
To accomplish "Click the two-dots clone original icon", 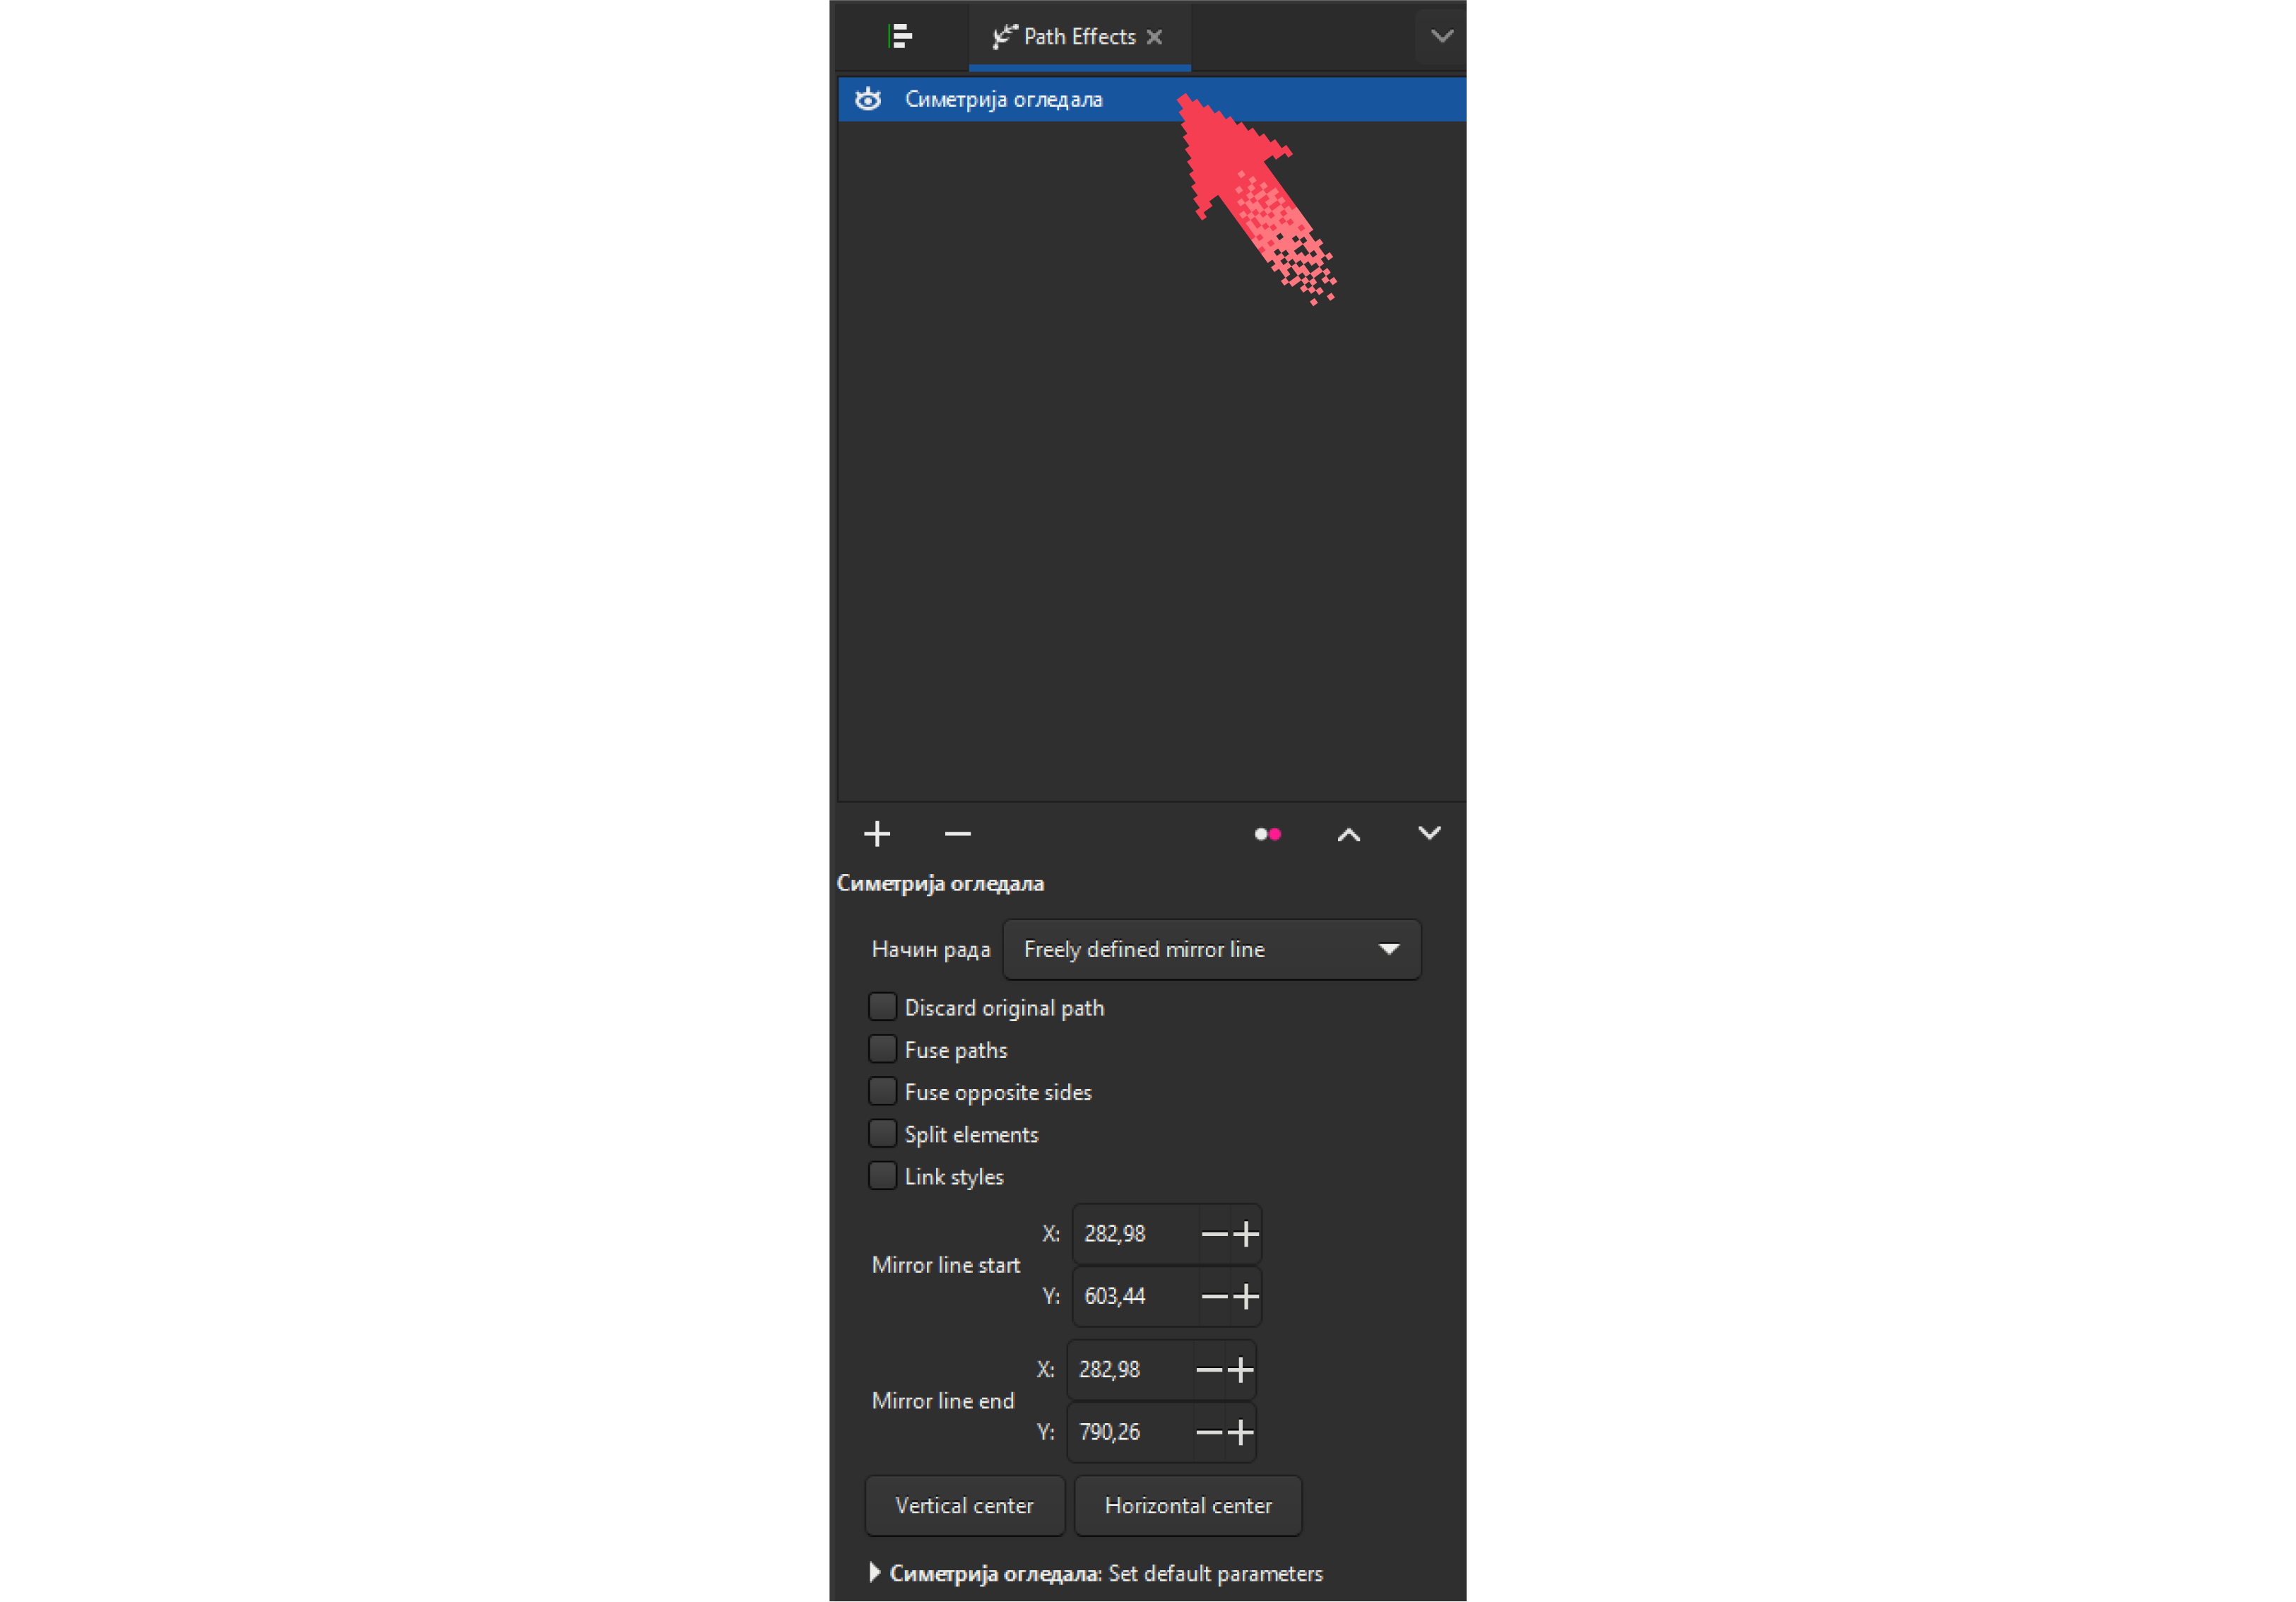I will click(1267, 833).
